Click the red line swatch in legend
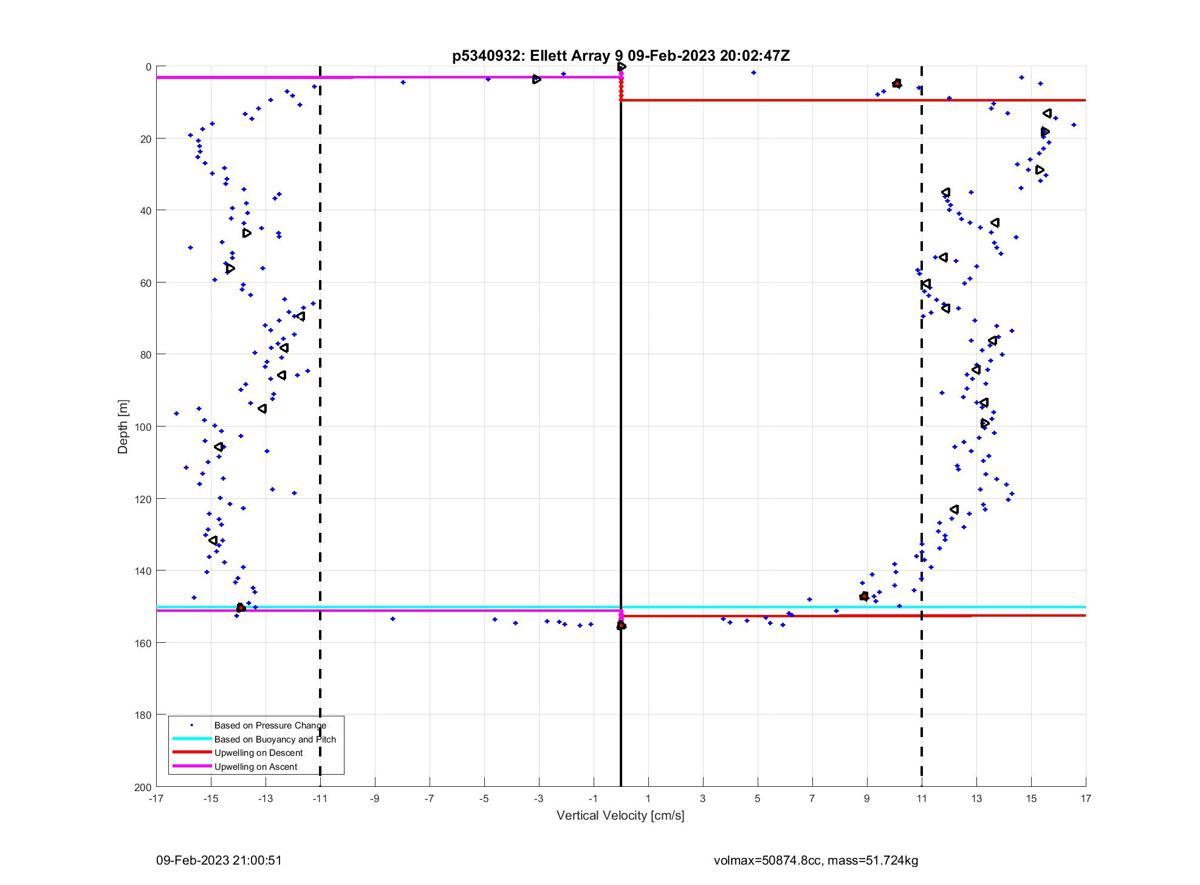Image resolution: width=1200 pixels, height=885 pixels. point(191,753)
